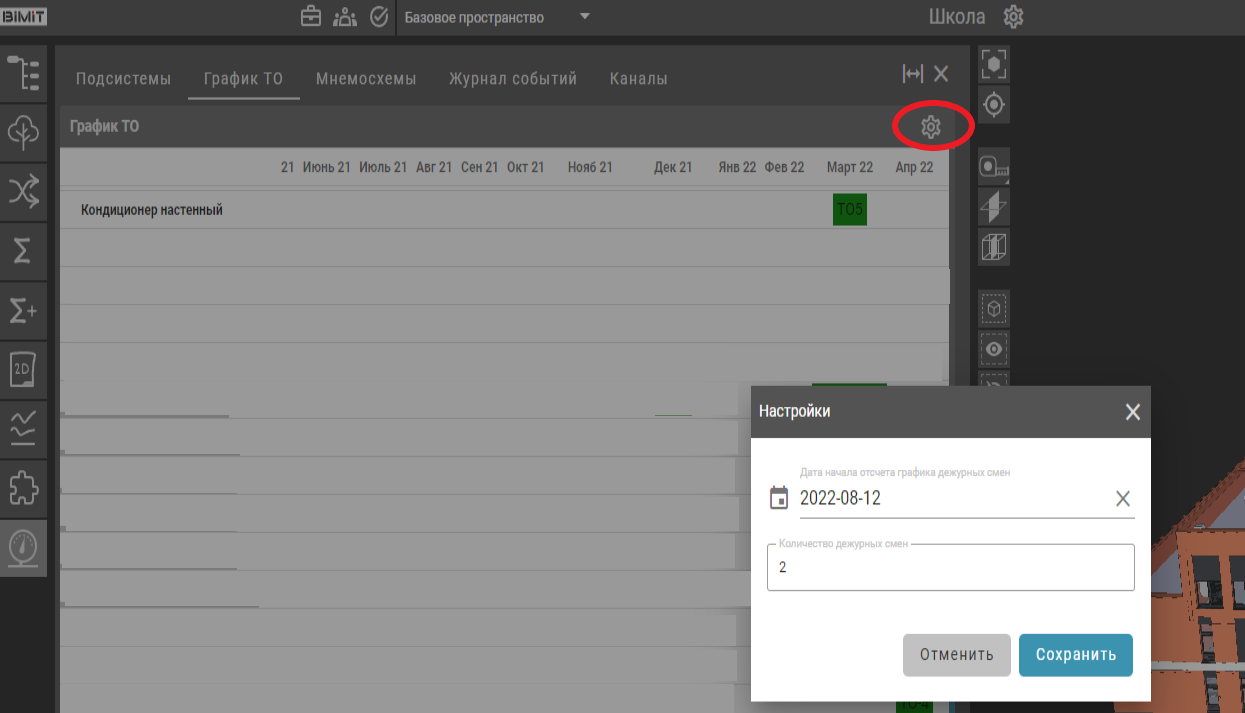Open График ТО settings gear
The height and width of the screenshot is (713, 1245).
(930, 127)
